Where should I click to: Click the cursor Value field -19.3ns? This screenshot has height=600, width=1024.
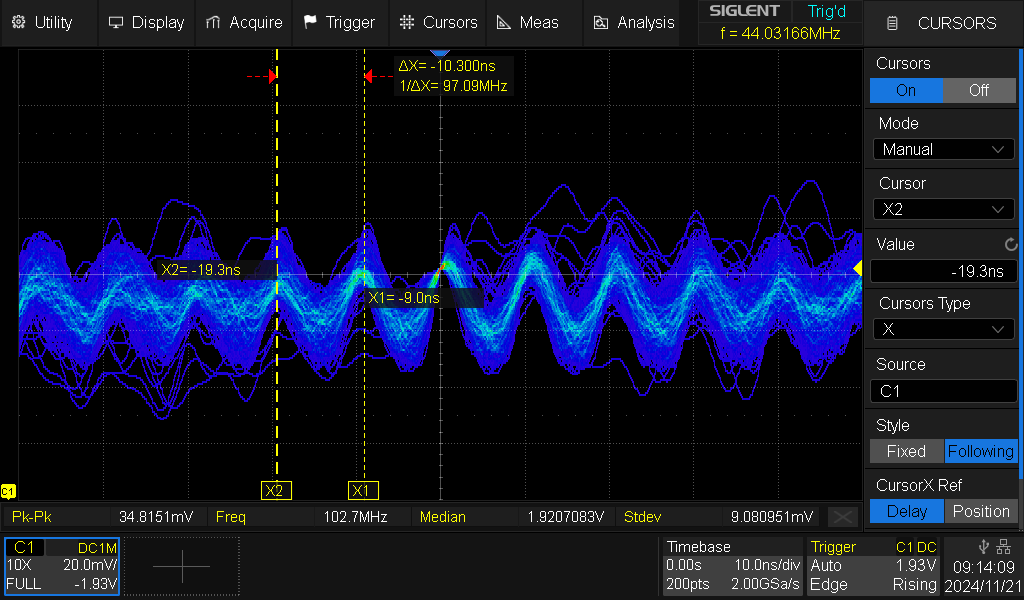click(x=943, y=271)
